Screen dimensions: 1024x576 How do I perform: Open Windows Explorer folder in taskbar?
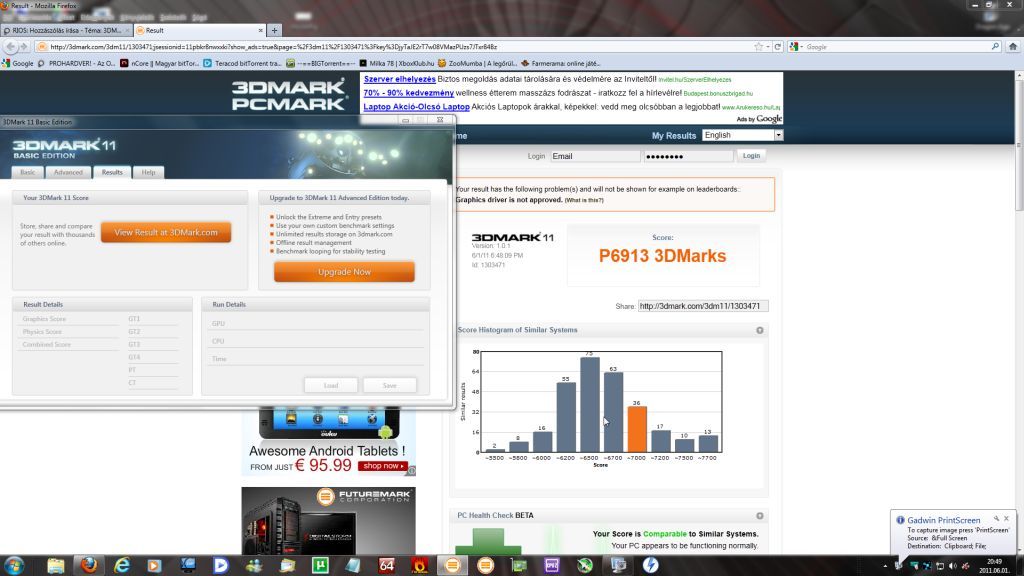point(56,565)
